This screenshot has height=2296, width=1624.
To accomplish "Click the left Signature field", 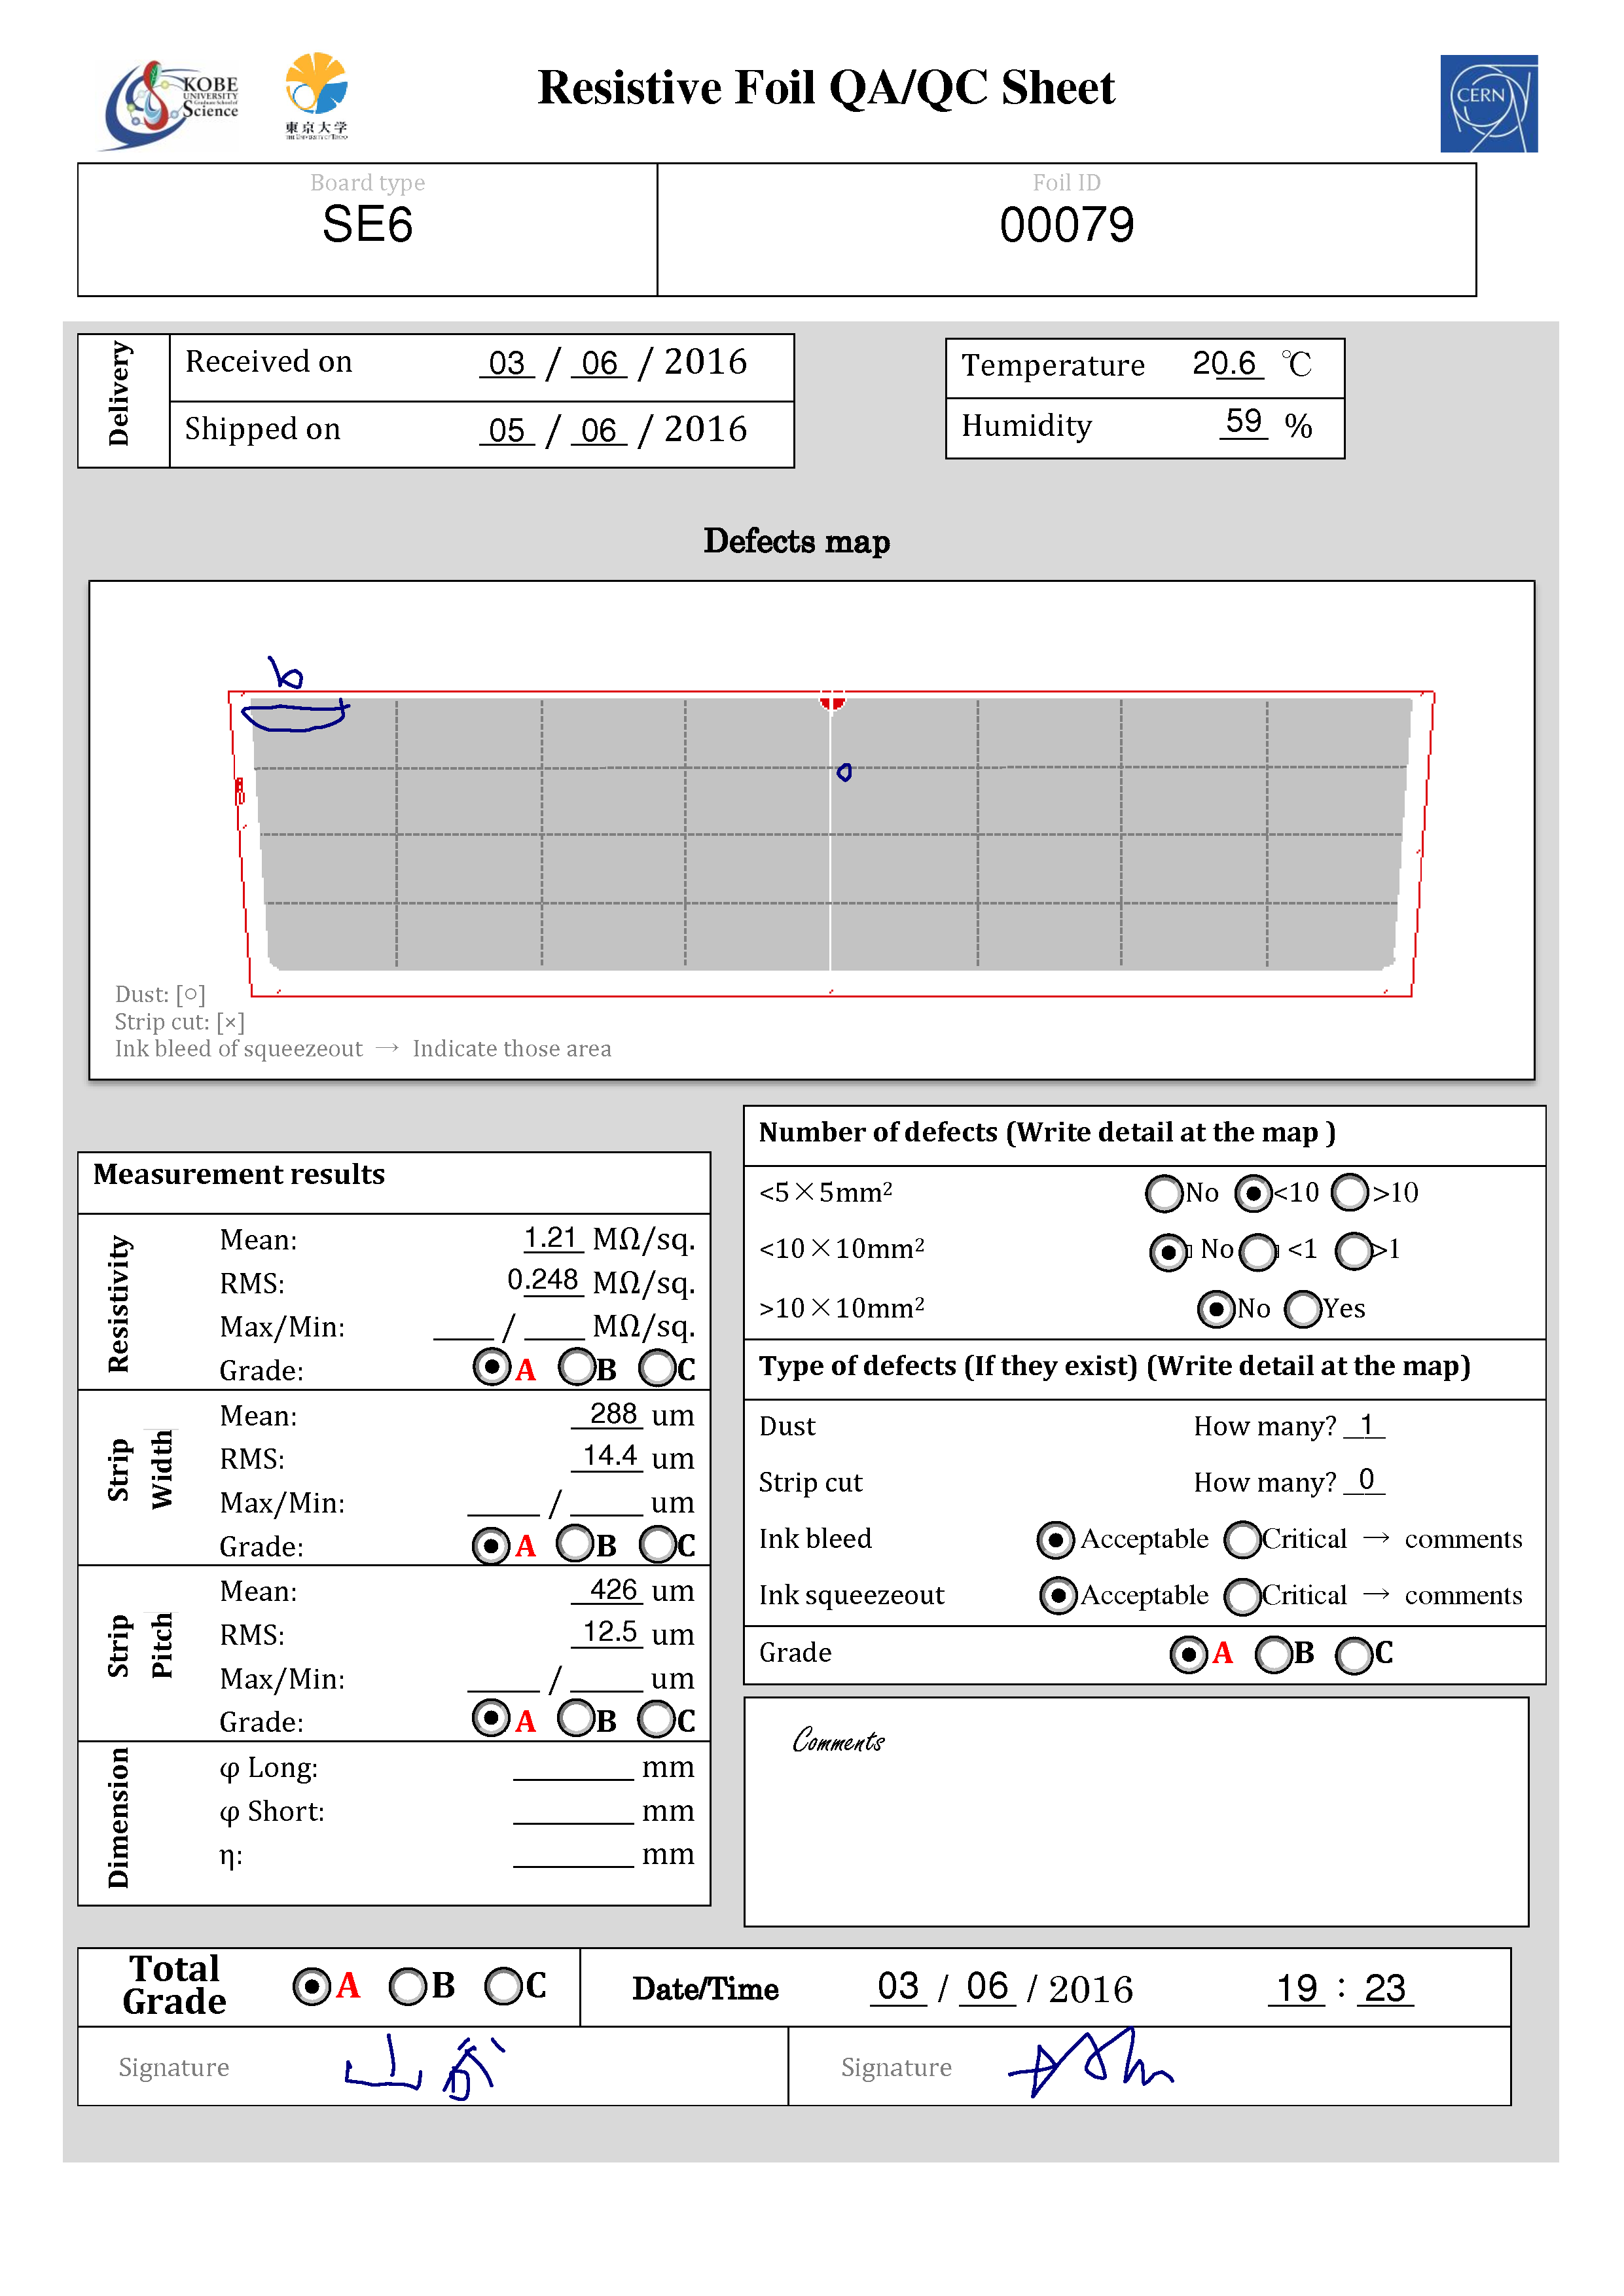I will tap(433, 2067).
